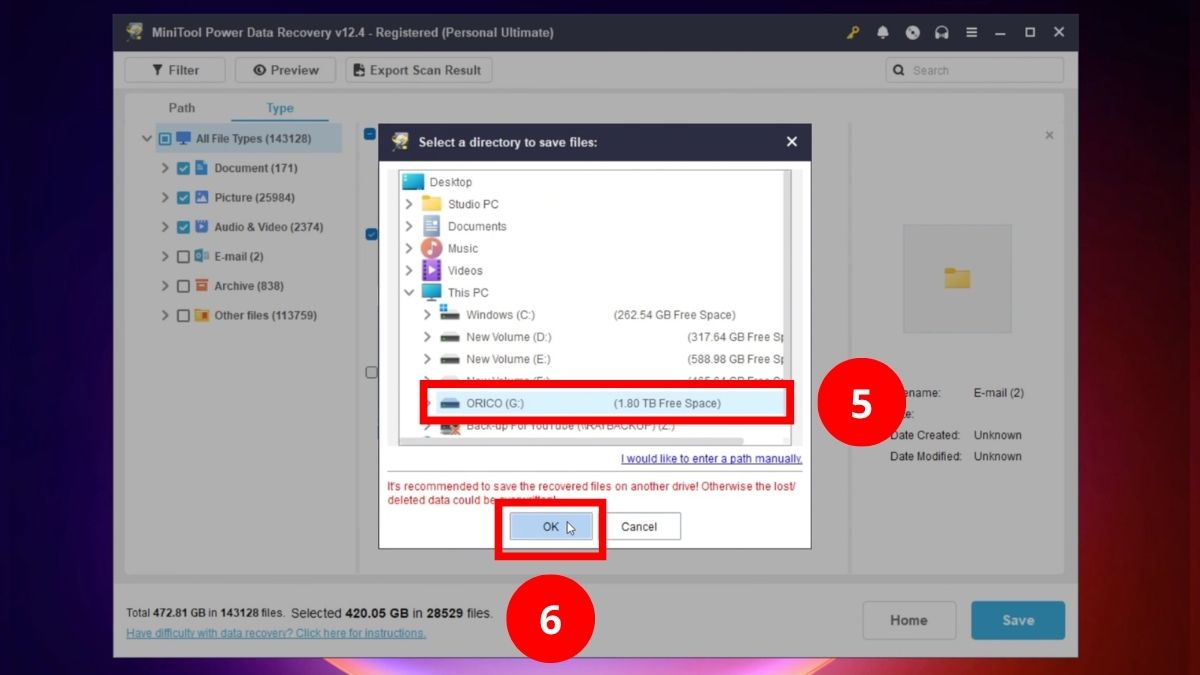Expand the New Volume (D:) drive

(427, 337)
